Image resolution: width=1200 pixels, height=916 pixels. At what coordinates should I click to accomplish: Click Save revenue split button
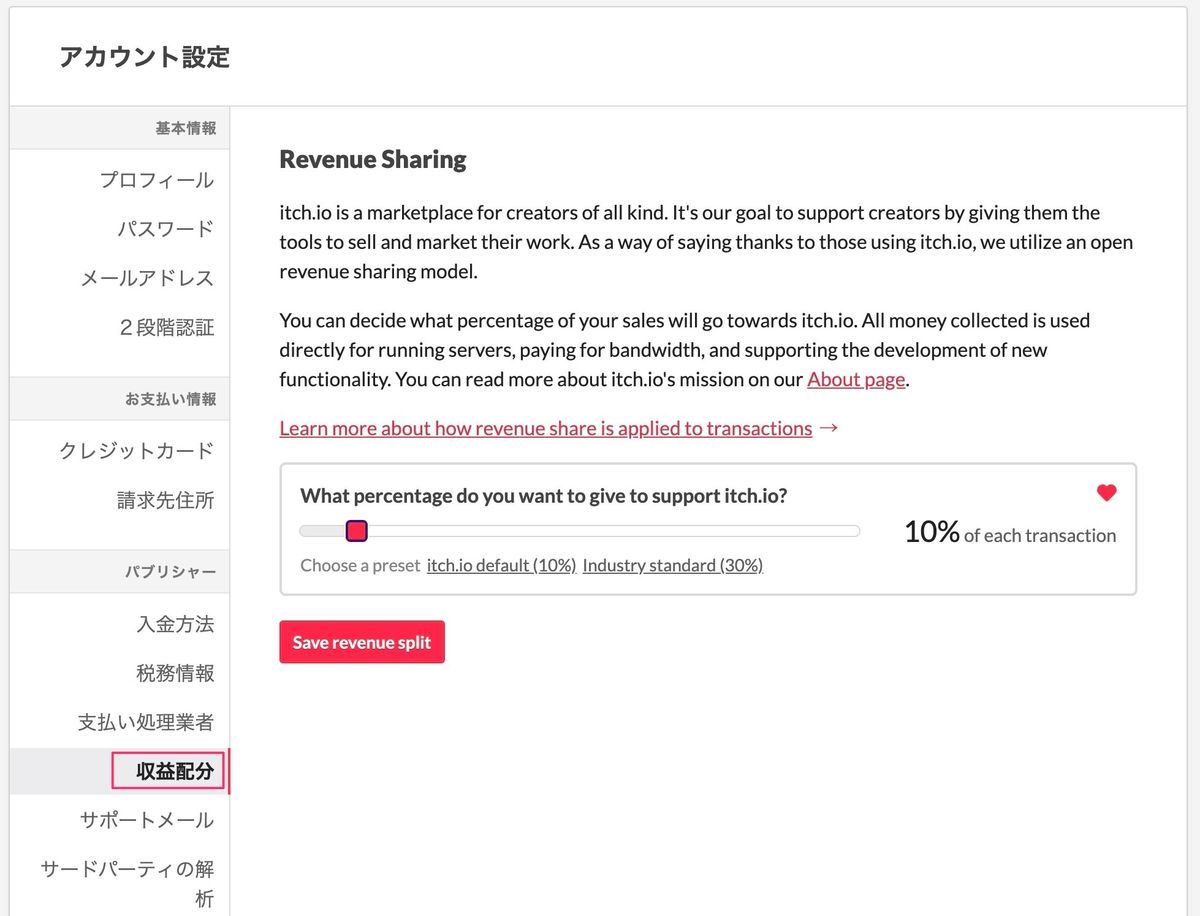[362, 642]
